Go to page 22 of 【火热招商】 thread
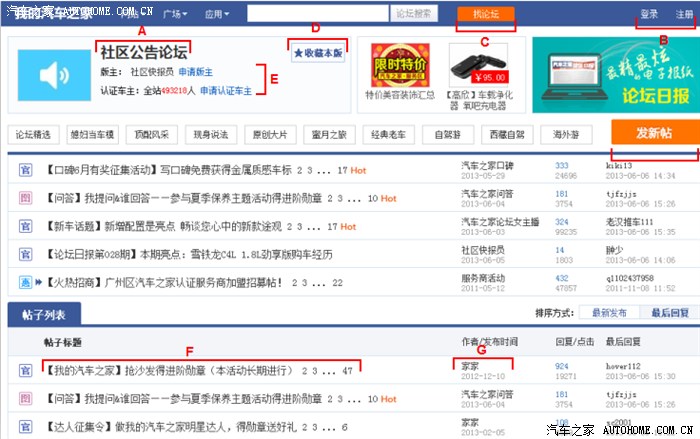 click(338, 282)
